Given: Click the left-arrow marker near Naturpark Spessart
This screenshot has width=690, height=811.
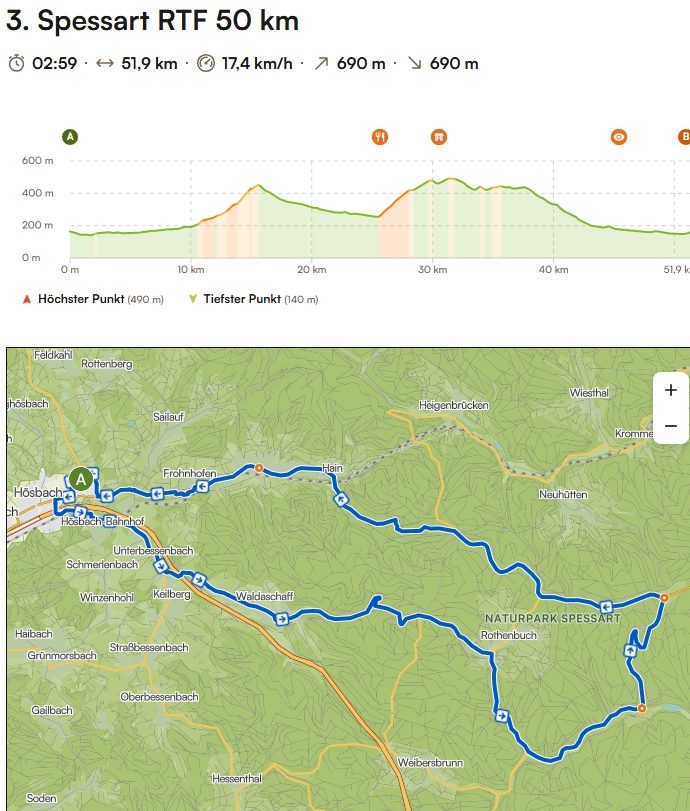Looking at the screenshot, I should (x=606, y=606).
